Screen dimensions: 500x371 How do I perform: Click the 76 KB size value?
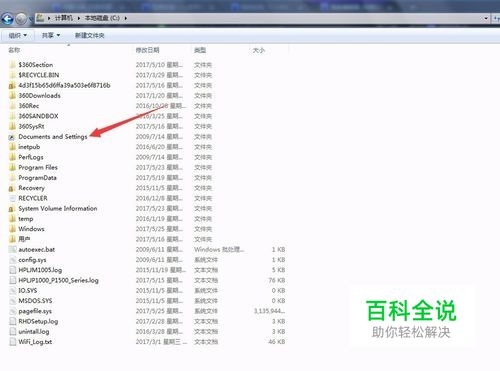pos(277,280)
